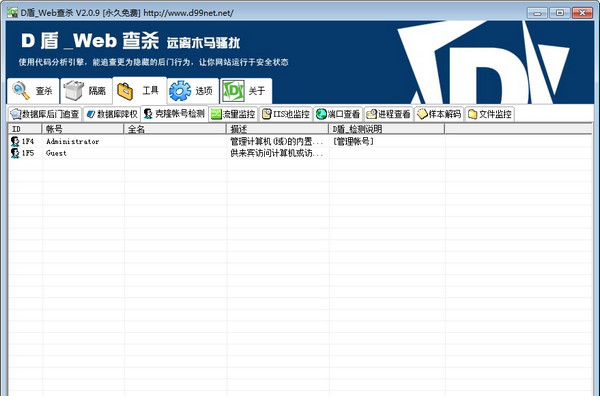Click the D盾 application icon in title bar
Image resolution: width=600 pixels, height=411 pixels.
click(13, 13)
